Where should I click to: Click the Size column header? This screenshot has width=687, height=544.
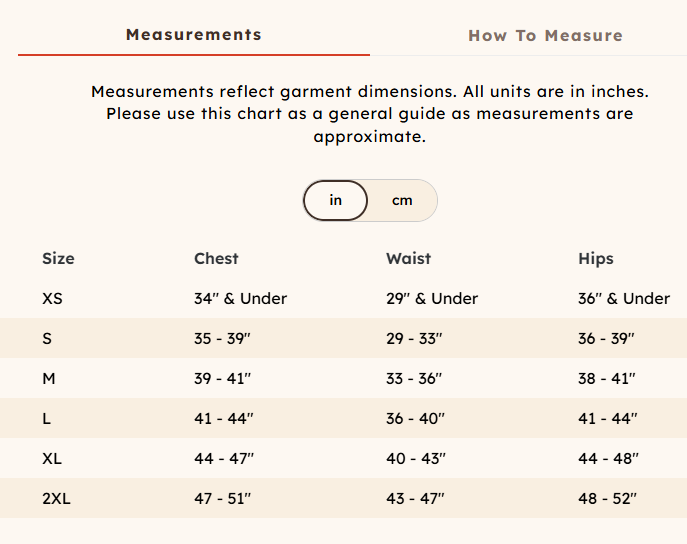pyautogui.click(x=58, y=258)
